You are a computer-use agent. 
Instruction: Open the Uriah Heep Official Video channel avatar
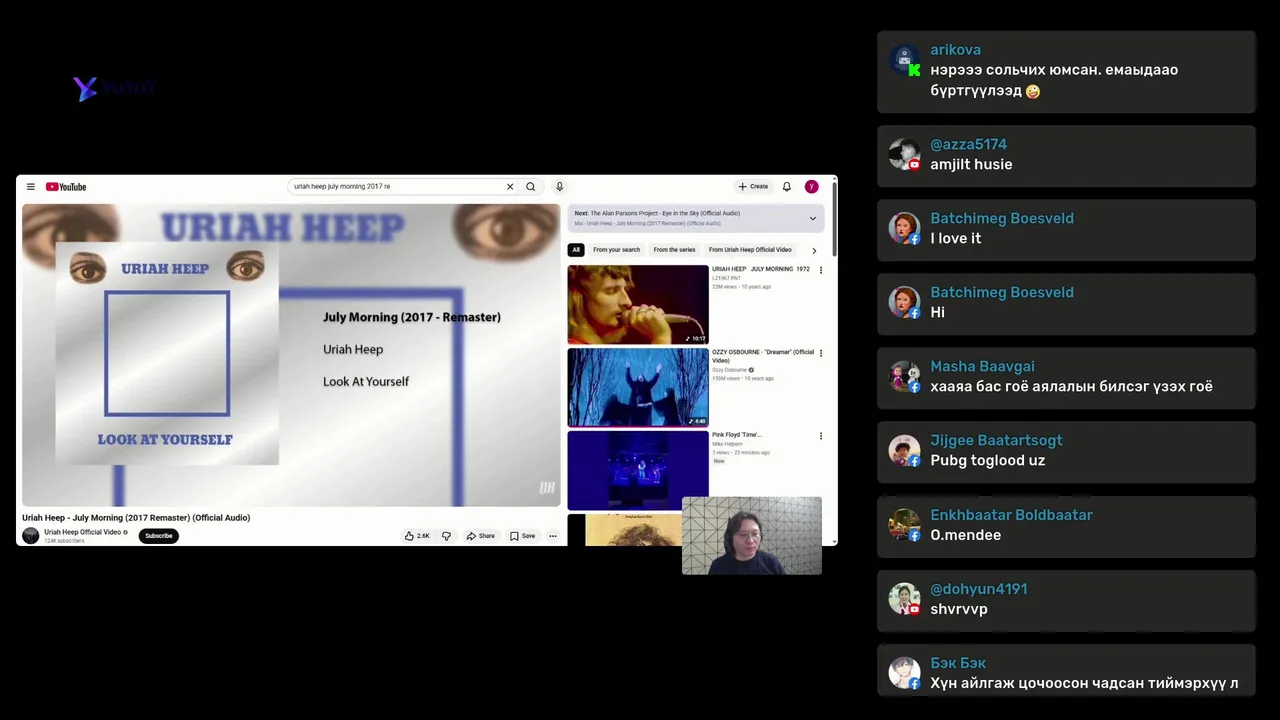point(31,536)
